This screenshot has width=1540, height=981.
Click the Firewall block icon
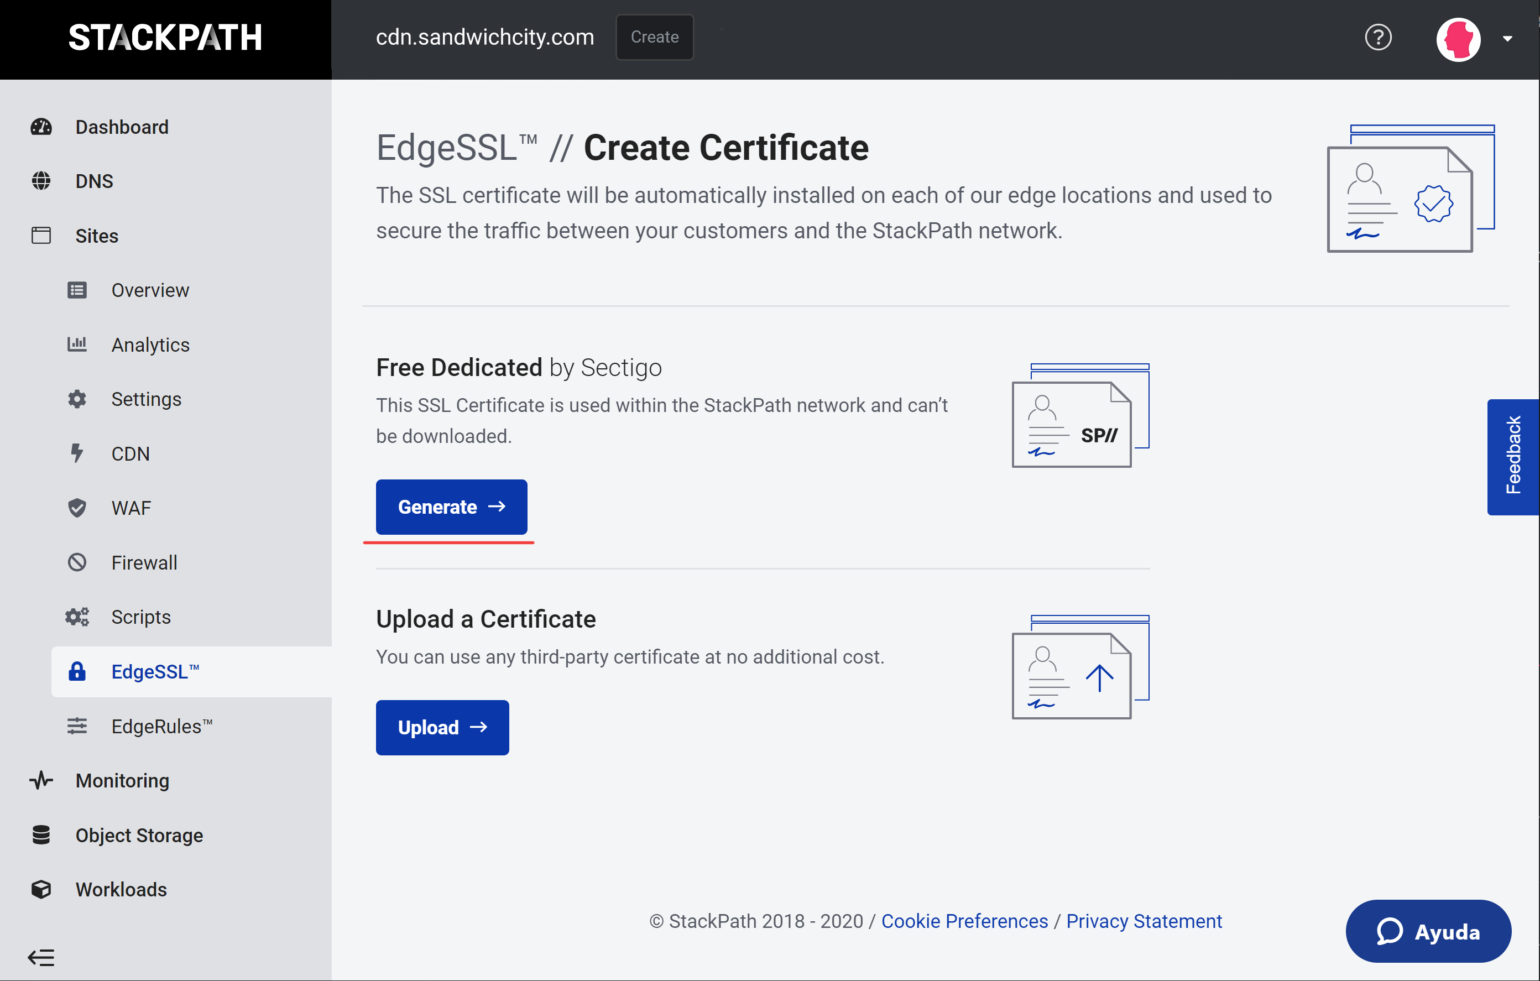[77, 562]
